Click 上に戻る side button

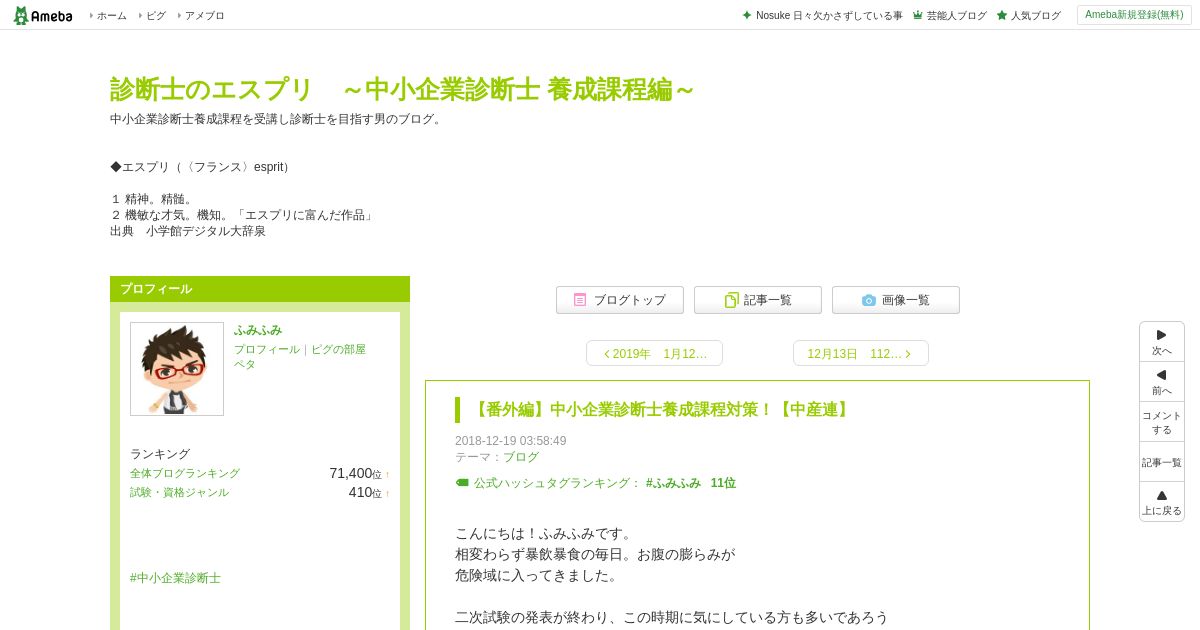[1162, 502]
